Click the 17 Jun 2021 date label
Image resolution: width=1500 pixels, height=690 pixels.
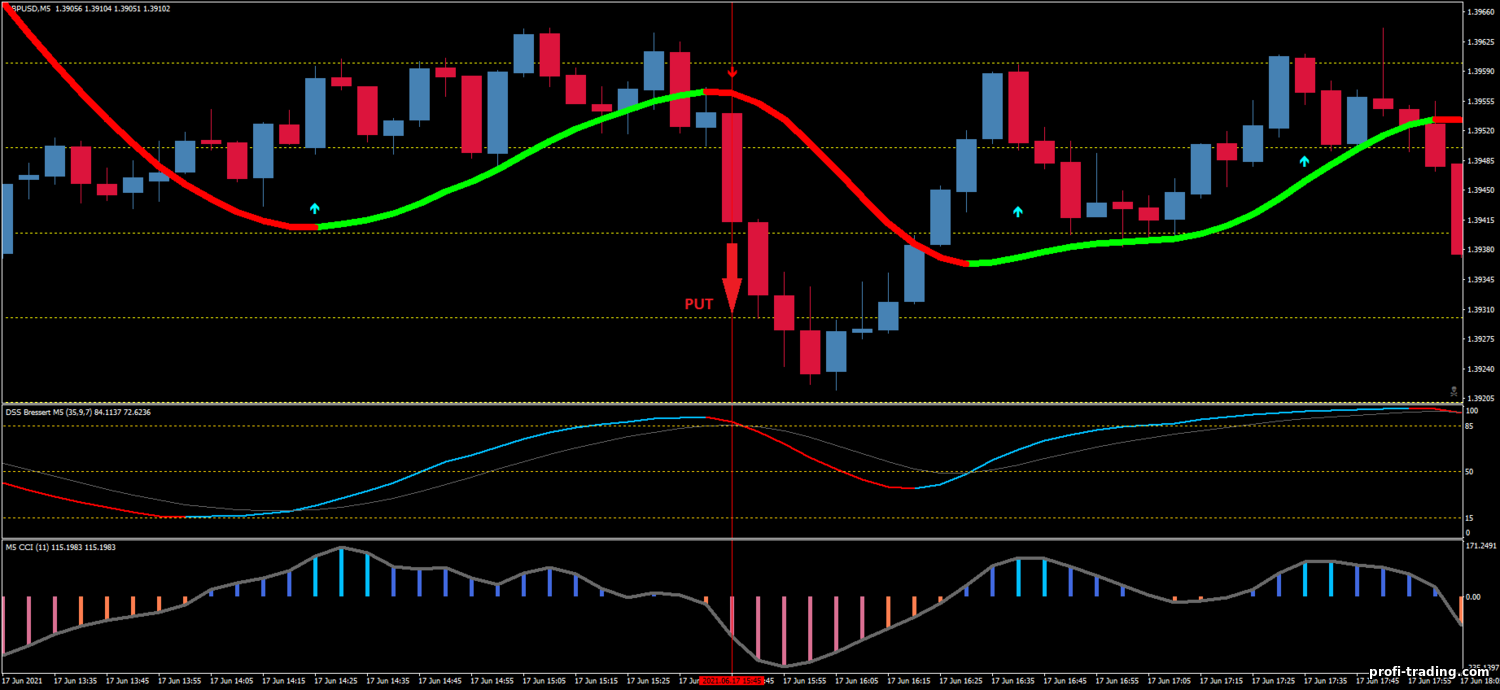point(24,681)
